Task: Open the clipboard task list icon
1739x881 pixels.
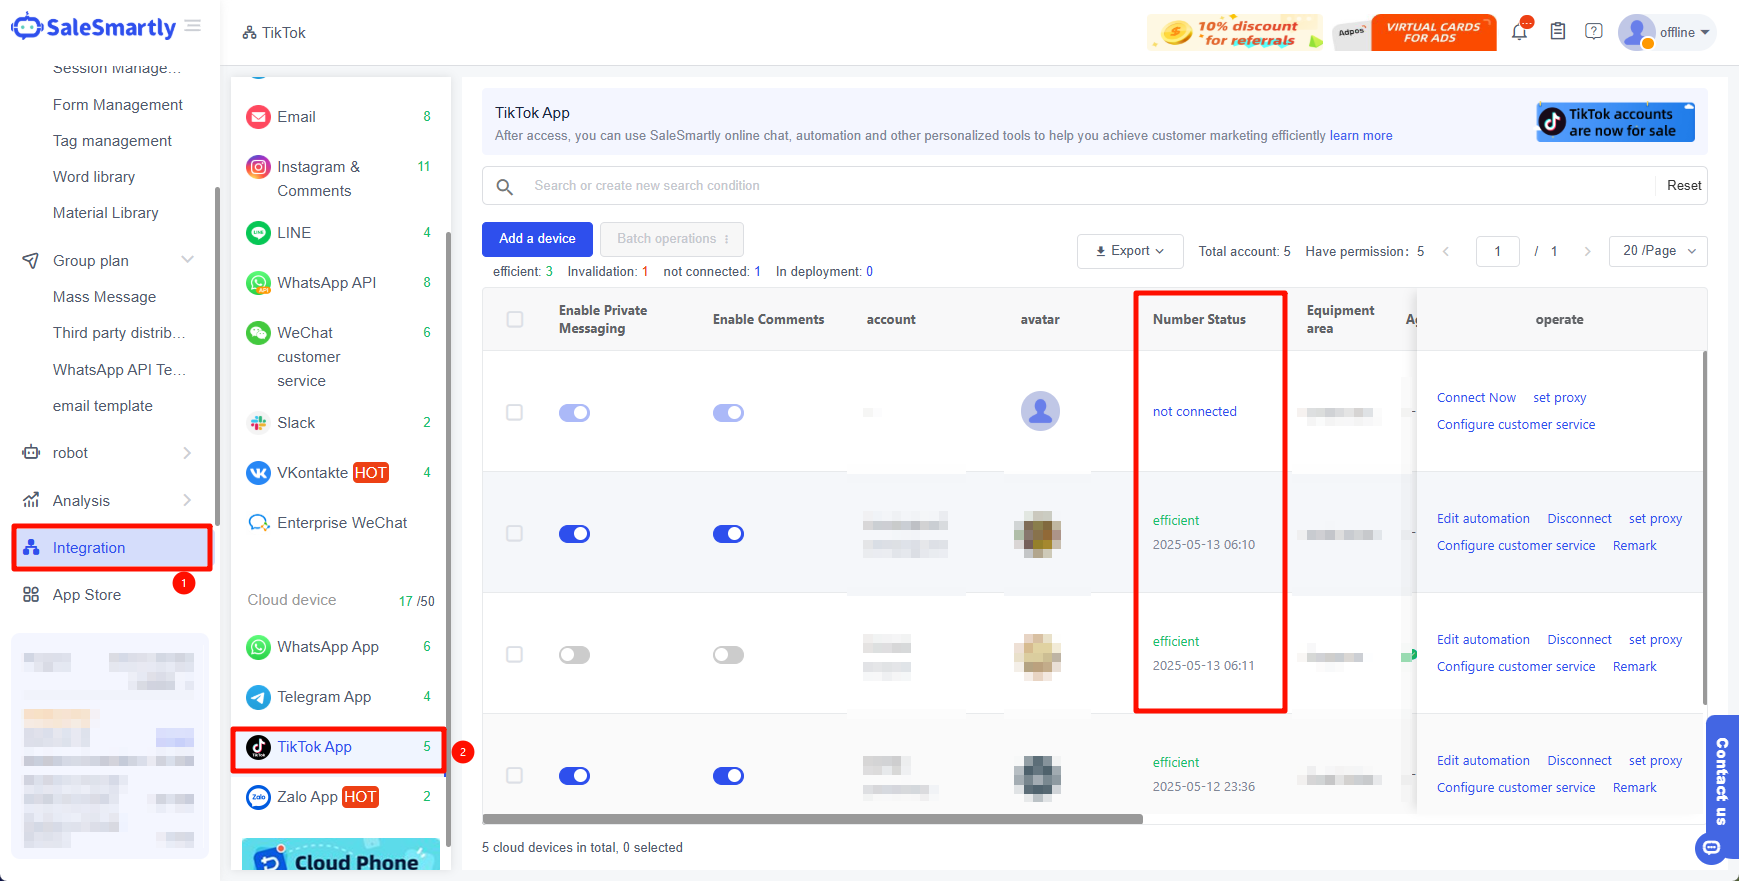Action: pyautogui.click(x=1558, y=32)
